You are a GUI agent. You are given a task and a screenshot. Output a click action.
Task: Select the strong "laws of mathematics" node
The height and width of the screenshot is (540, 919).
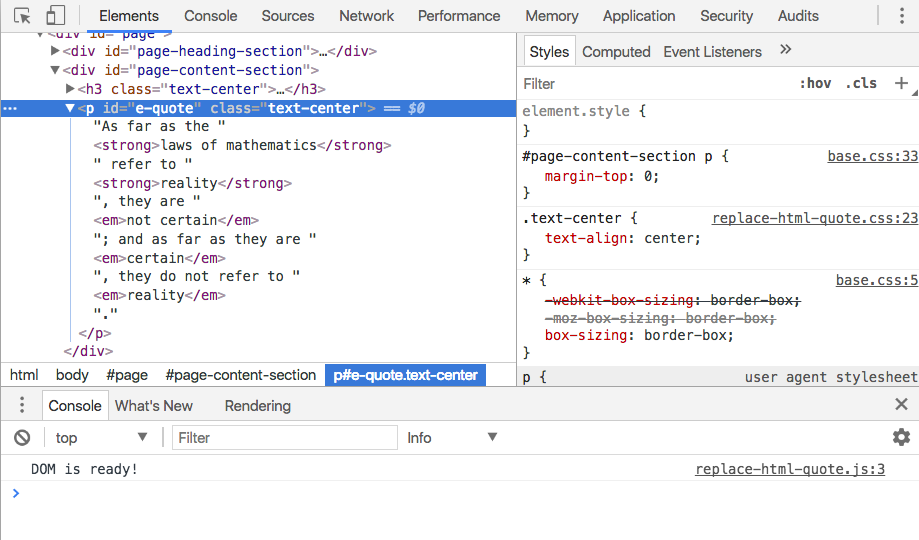pyautogui.click(x=242, y=145)
